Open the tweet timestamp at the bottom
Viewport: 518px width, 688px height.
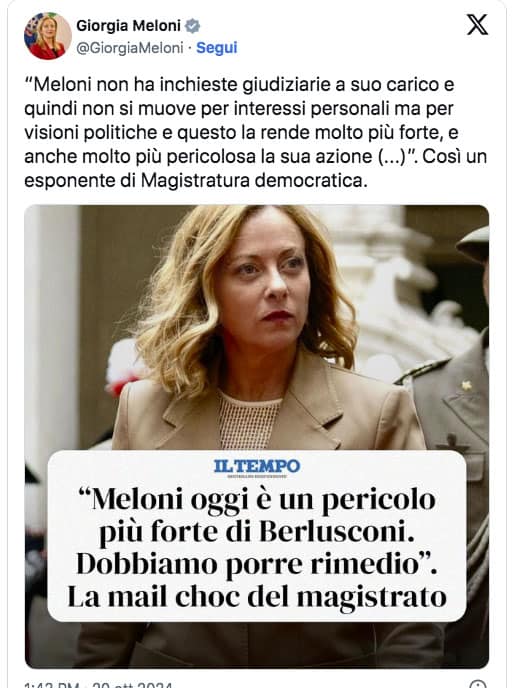tap(98, 685)
